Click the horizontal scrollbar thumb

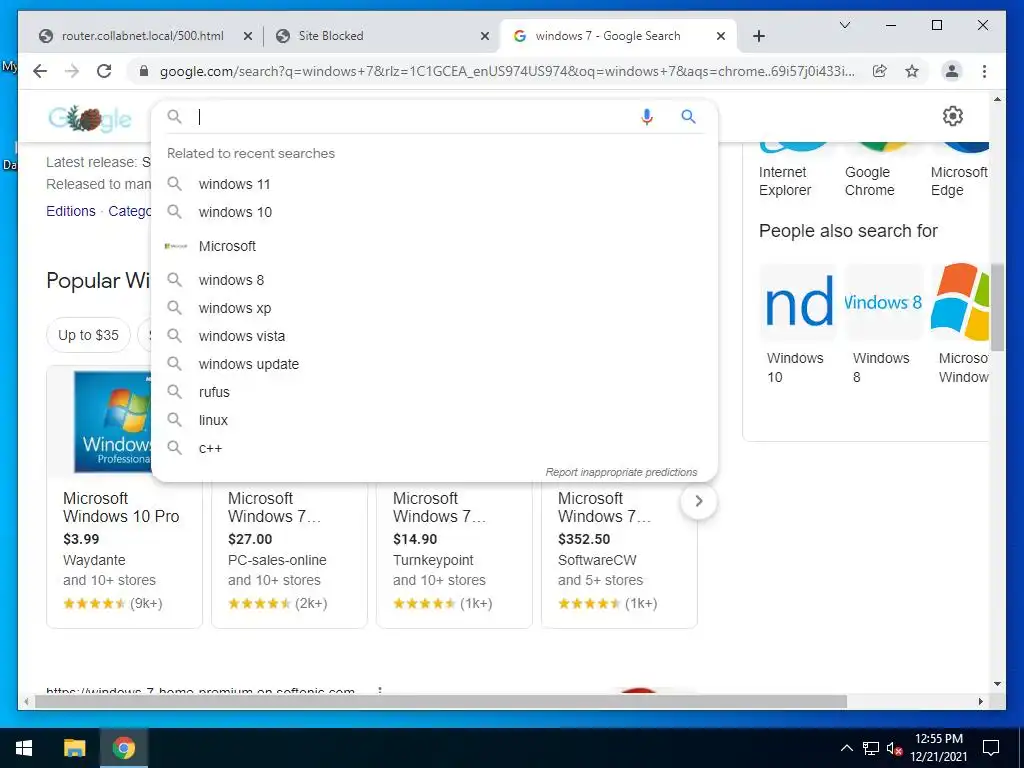coord(441,701)
